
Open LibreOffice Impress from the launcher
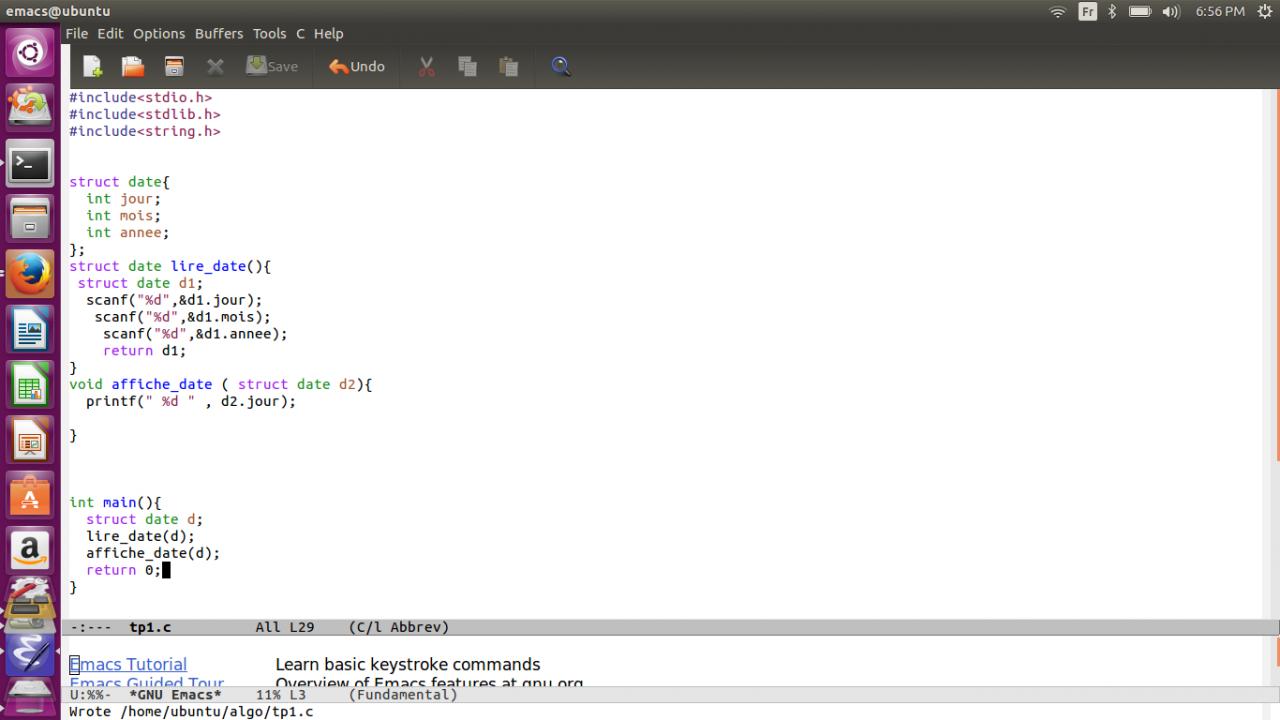(x=30, y=439)
